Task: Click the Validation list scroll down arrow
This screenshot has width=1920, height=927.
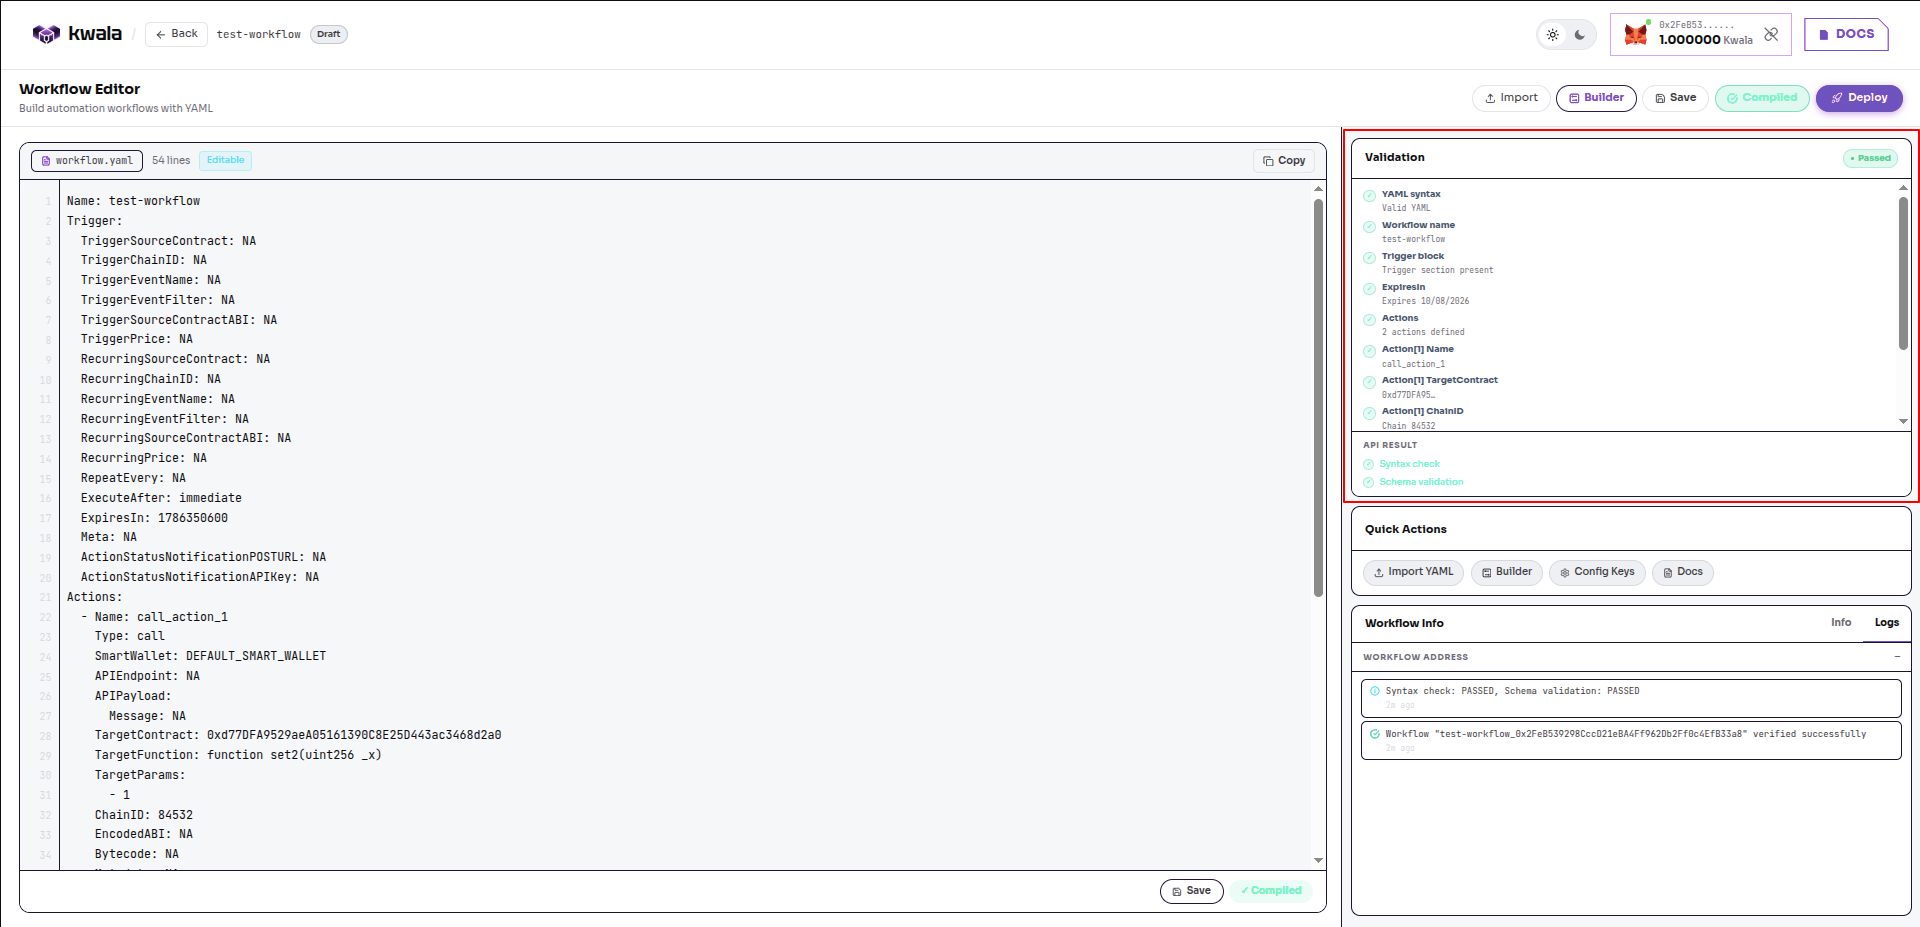Action: click(x=1903, y=421)
